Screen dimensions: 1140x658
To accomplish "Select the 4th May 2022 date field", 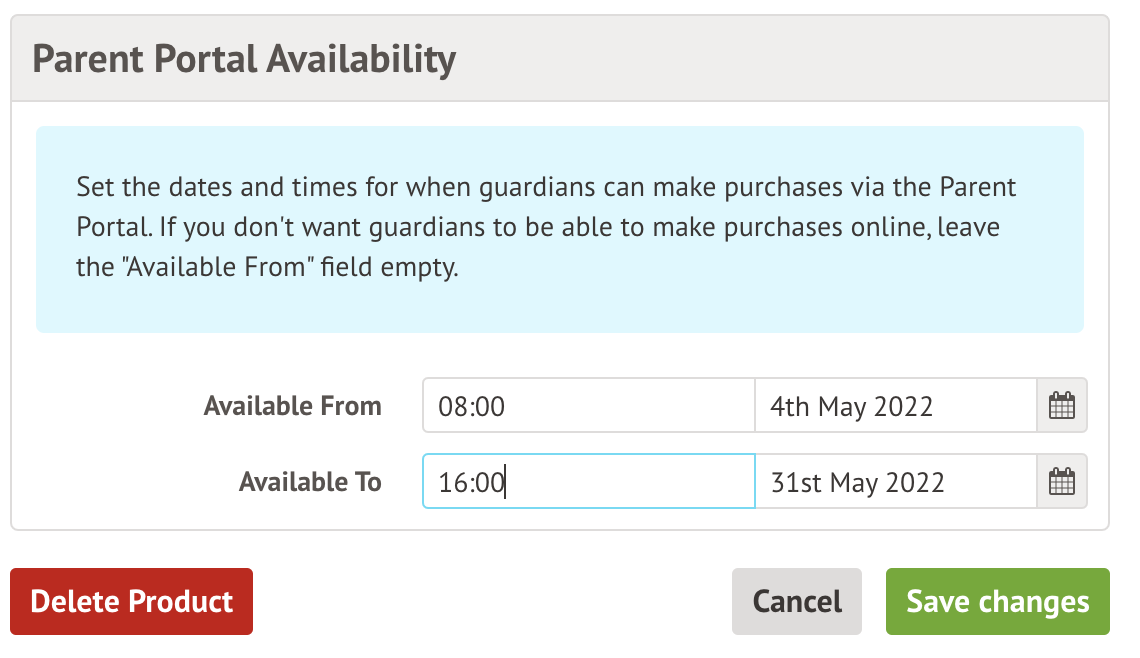I will click(x=894, y=406).
